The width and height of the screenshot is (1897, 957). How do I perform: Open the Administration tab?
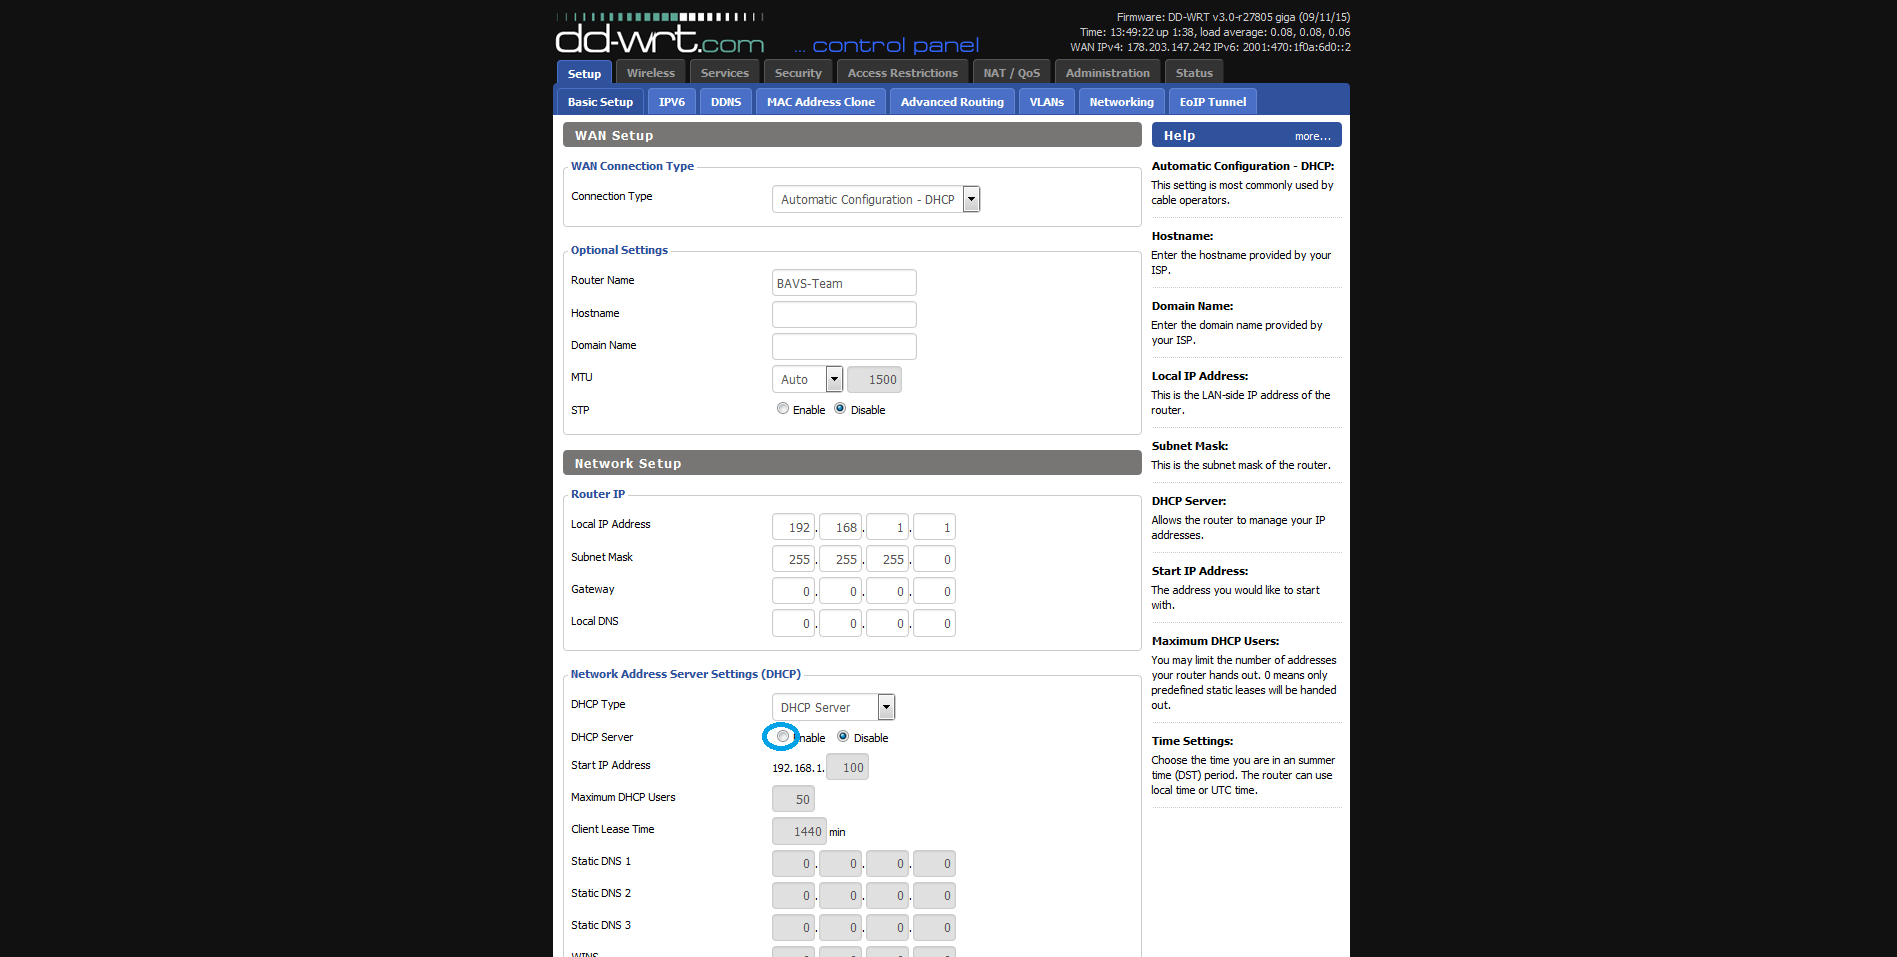pos(1108,73)
